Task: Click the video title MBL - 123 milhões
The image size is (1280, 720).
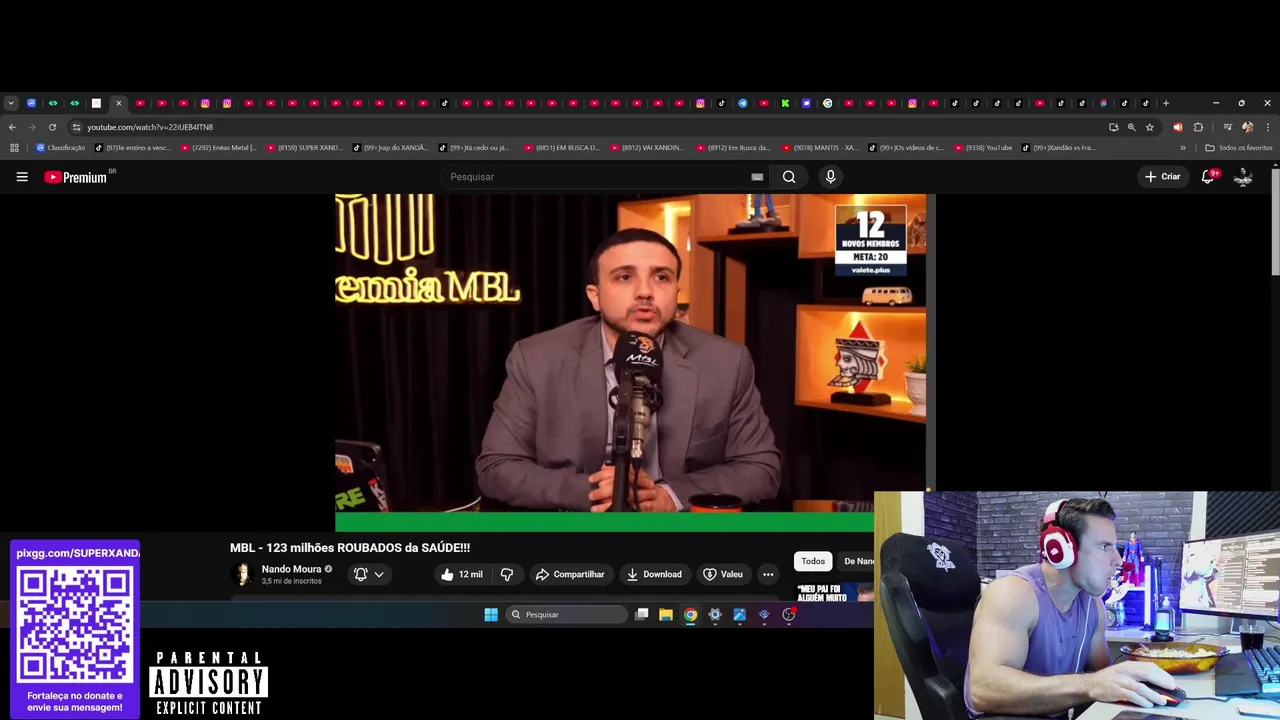Action: point(350,548)
